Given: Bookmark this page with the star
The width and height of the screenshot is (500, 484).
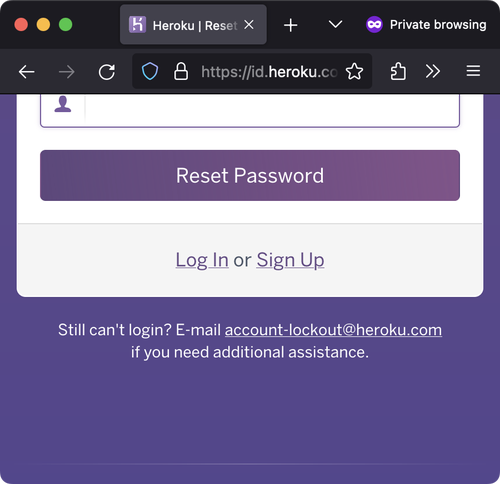Looking at the screenshot, I should click(x=354, y=71).
